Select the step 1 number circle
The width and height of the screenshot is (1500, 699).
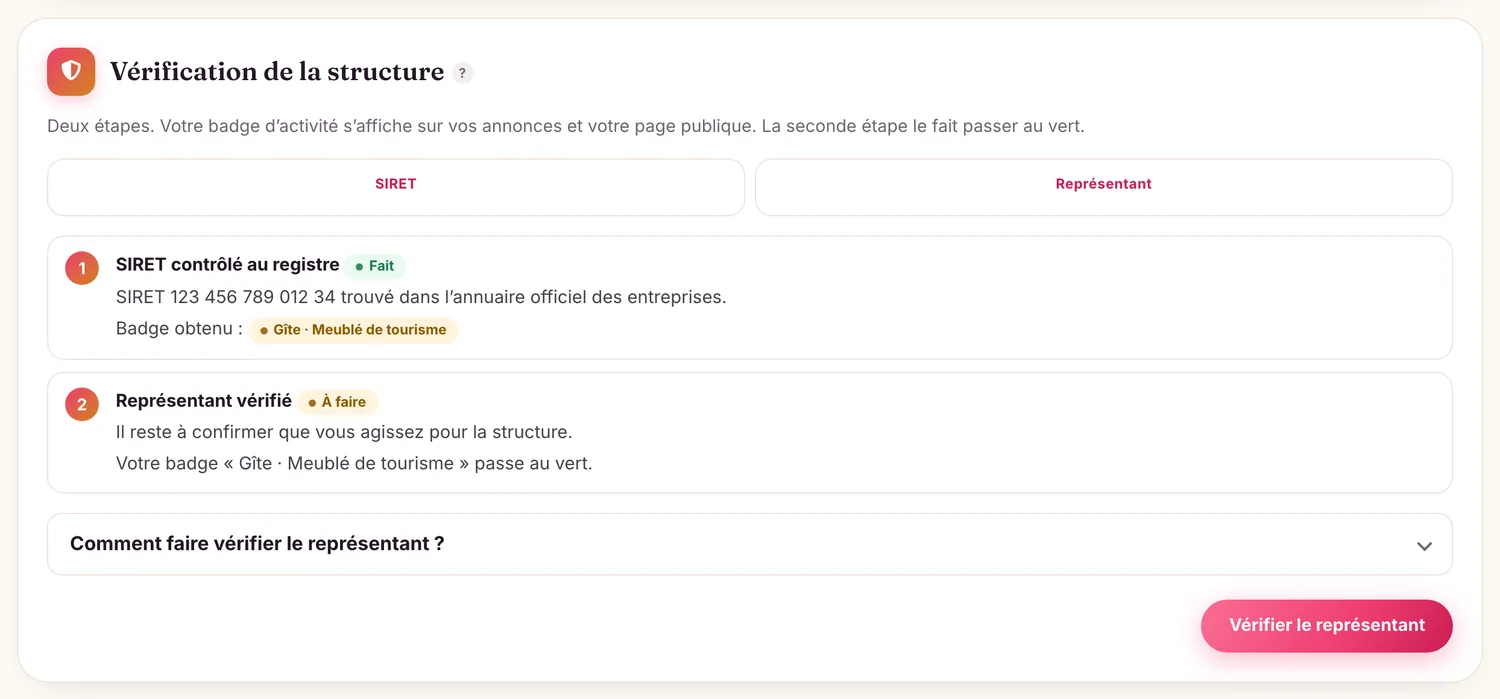point(82,268)
